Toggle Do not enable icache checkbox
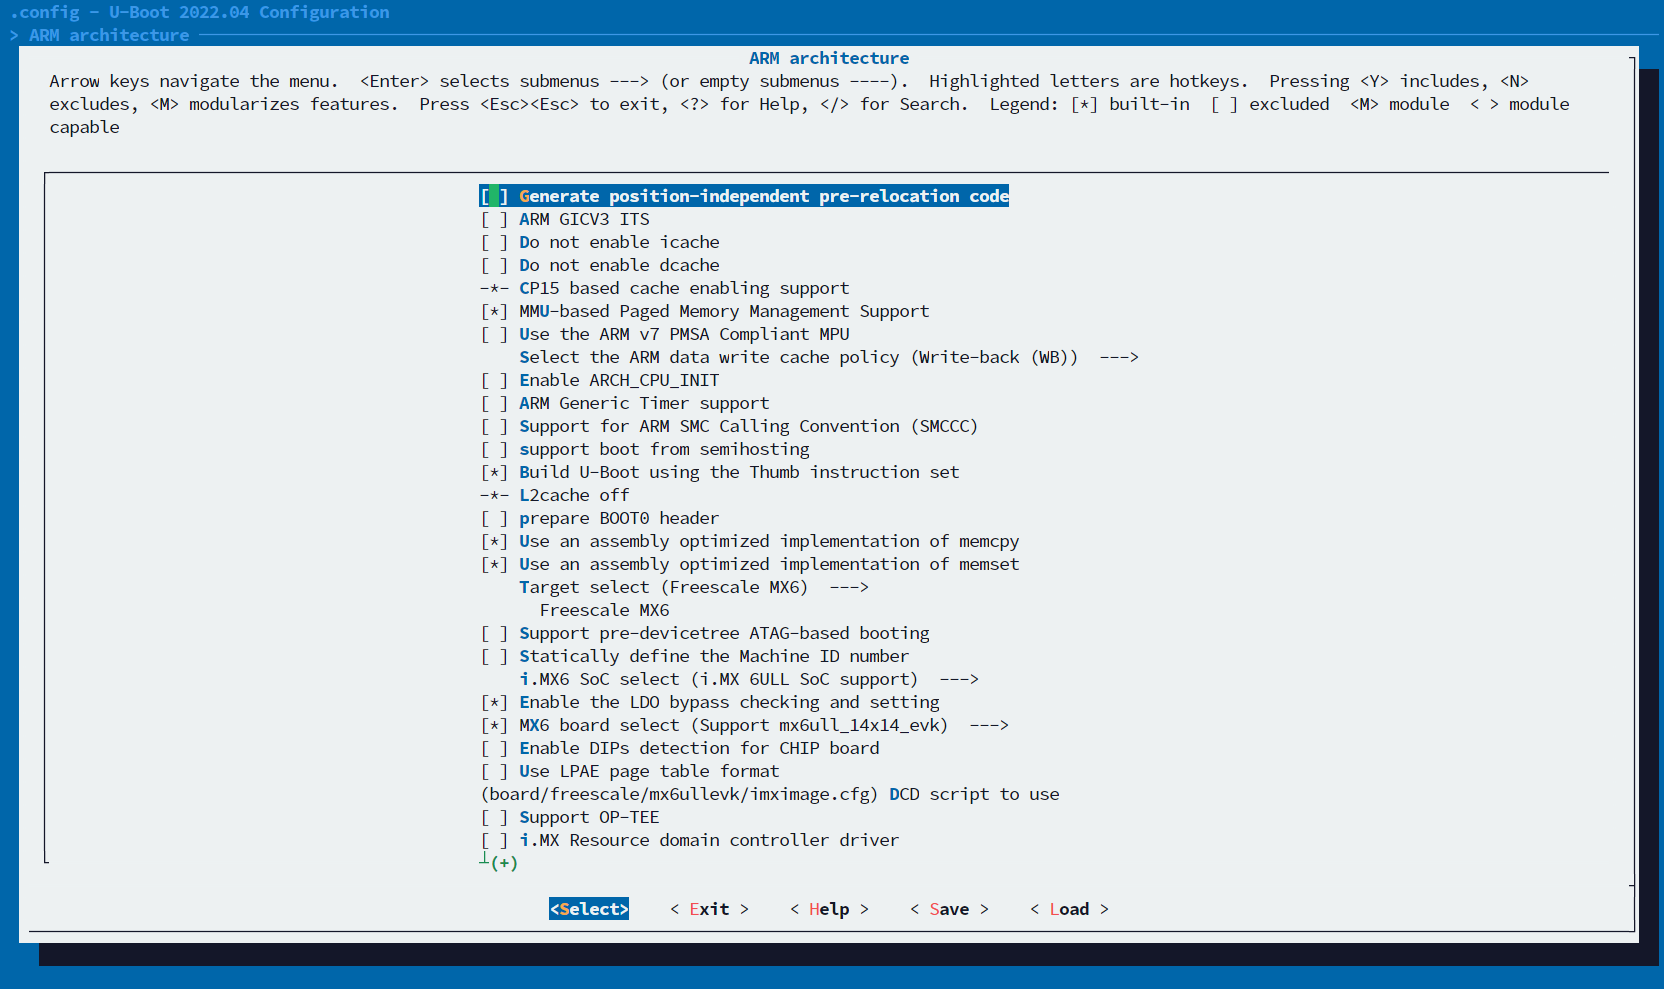The image size is (1664, 989). click(x=600, y=242)
